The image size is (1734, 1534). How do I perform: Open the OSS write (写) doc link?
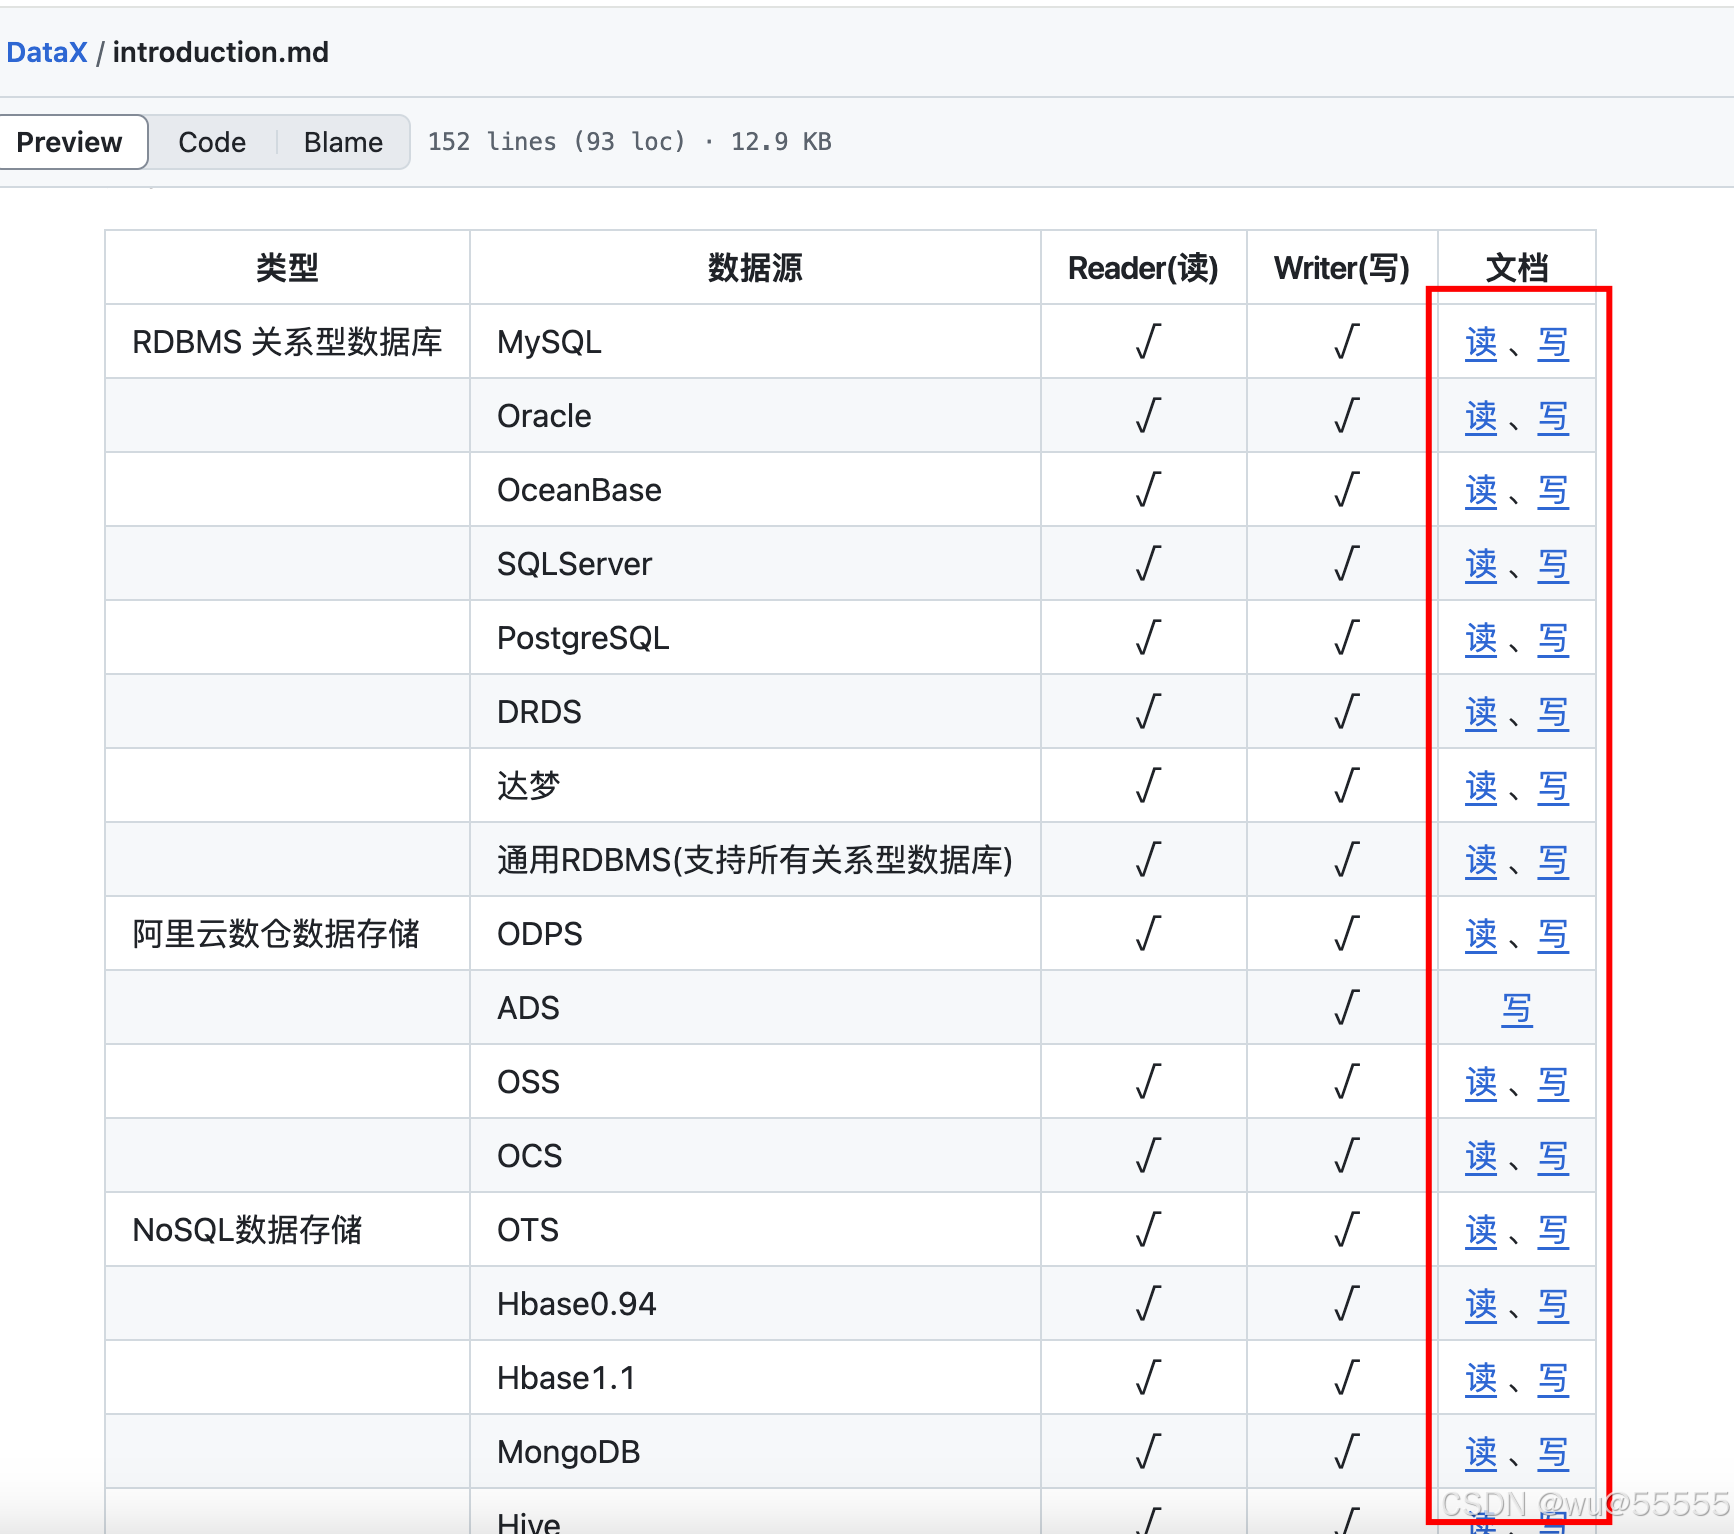1553,1083
